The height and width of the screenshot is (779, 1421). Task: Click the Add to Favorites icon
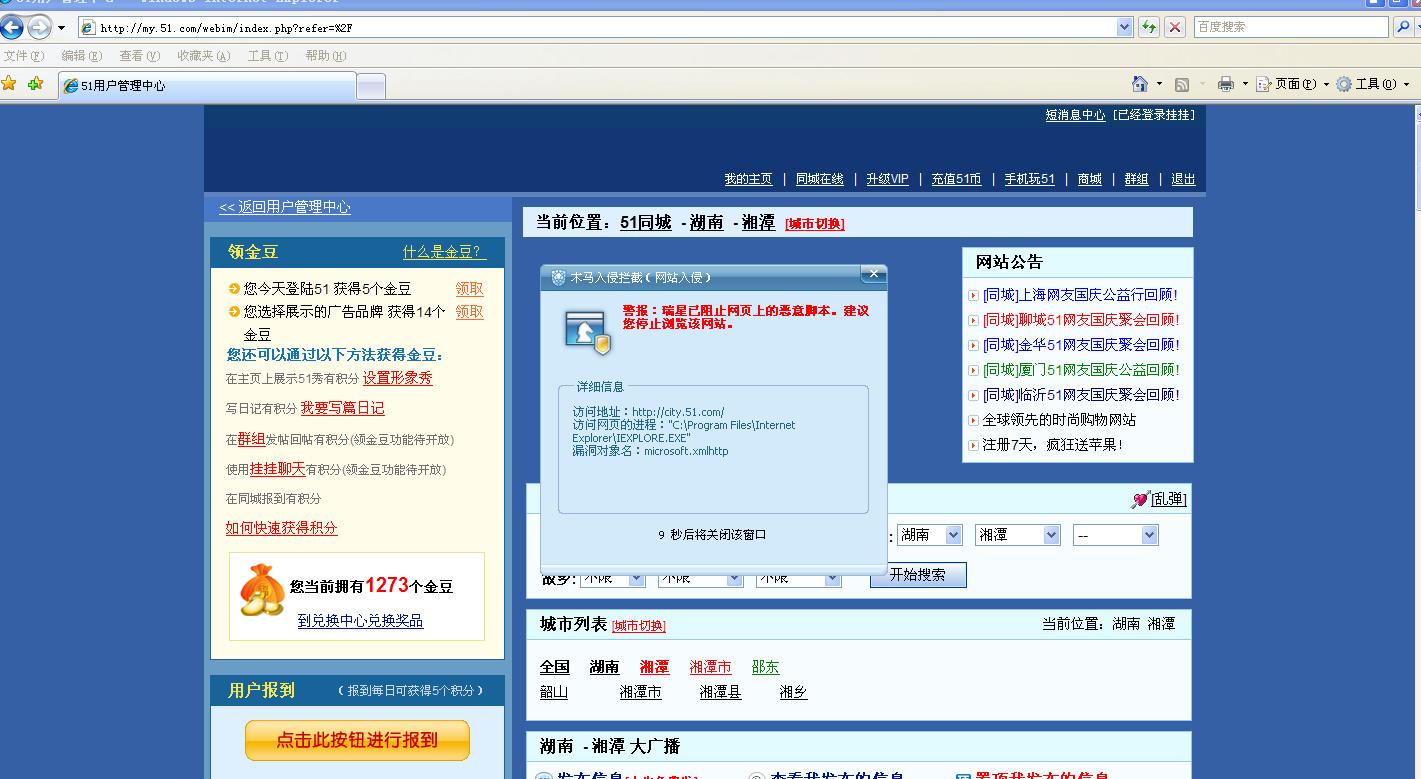[36, 84]
